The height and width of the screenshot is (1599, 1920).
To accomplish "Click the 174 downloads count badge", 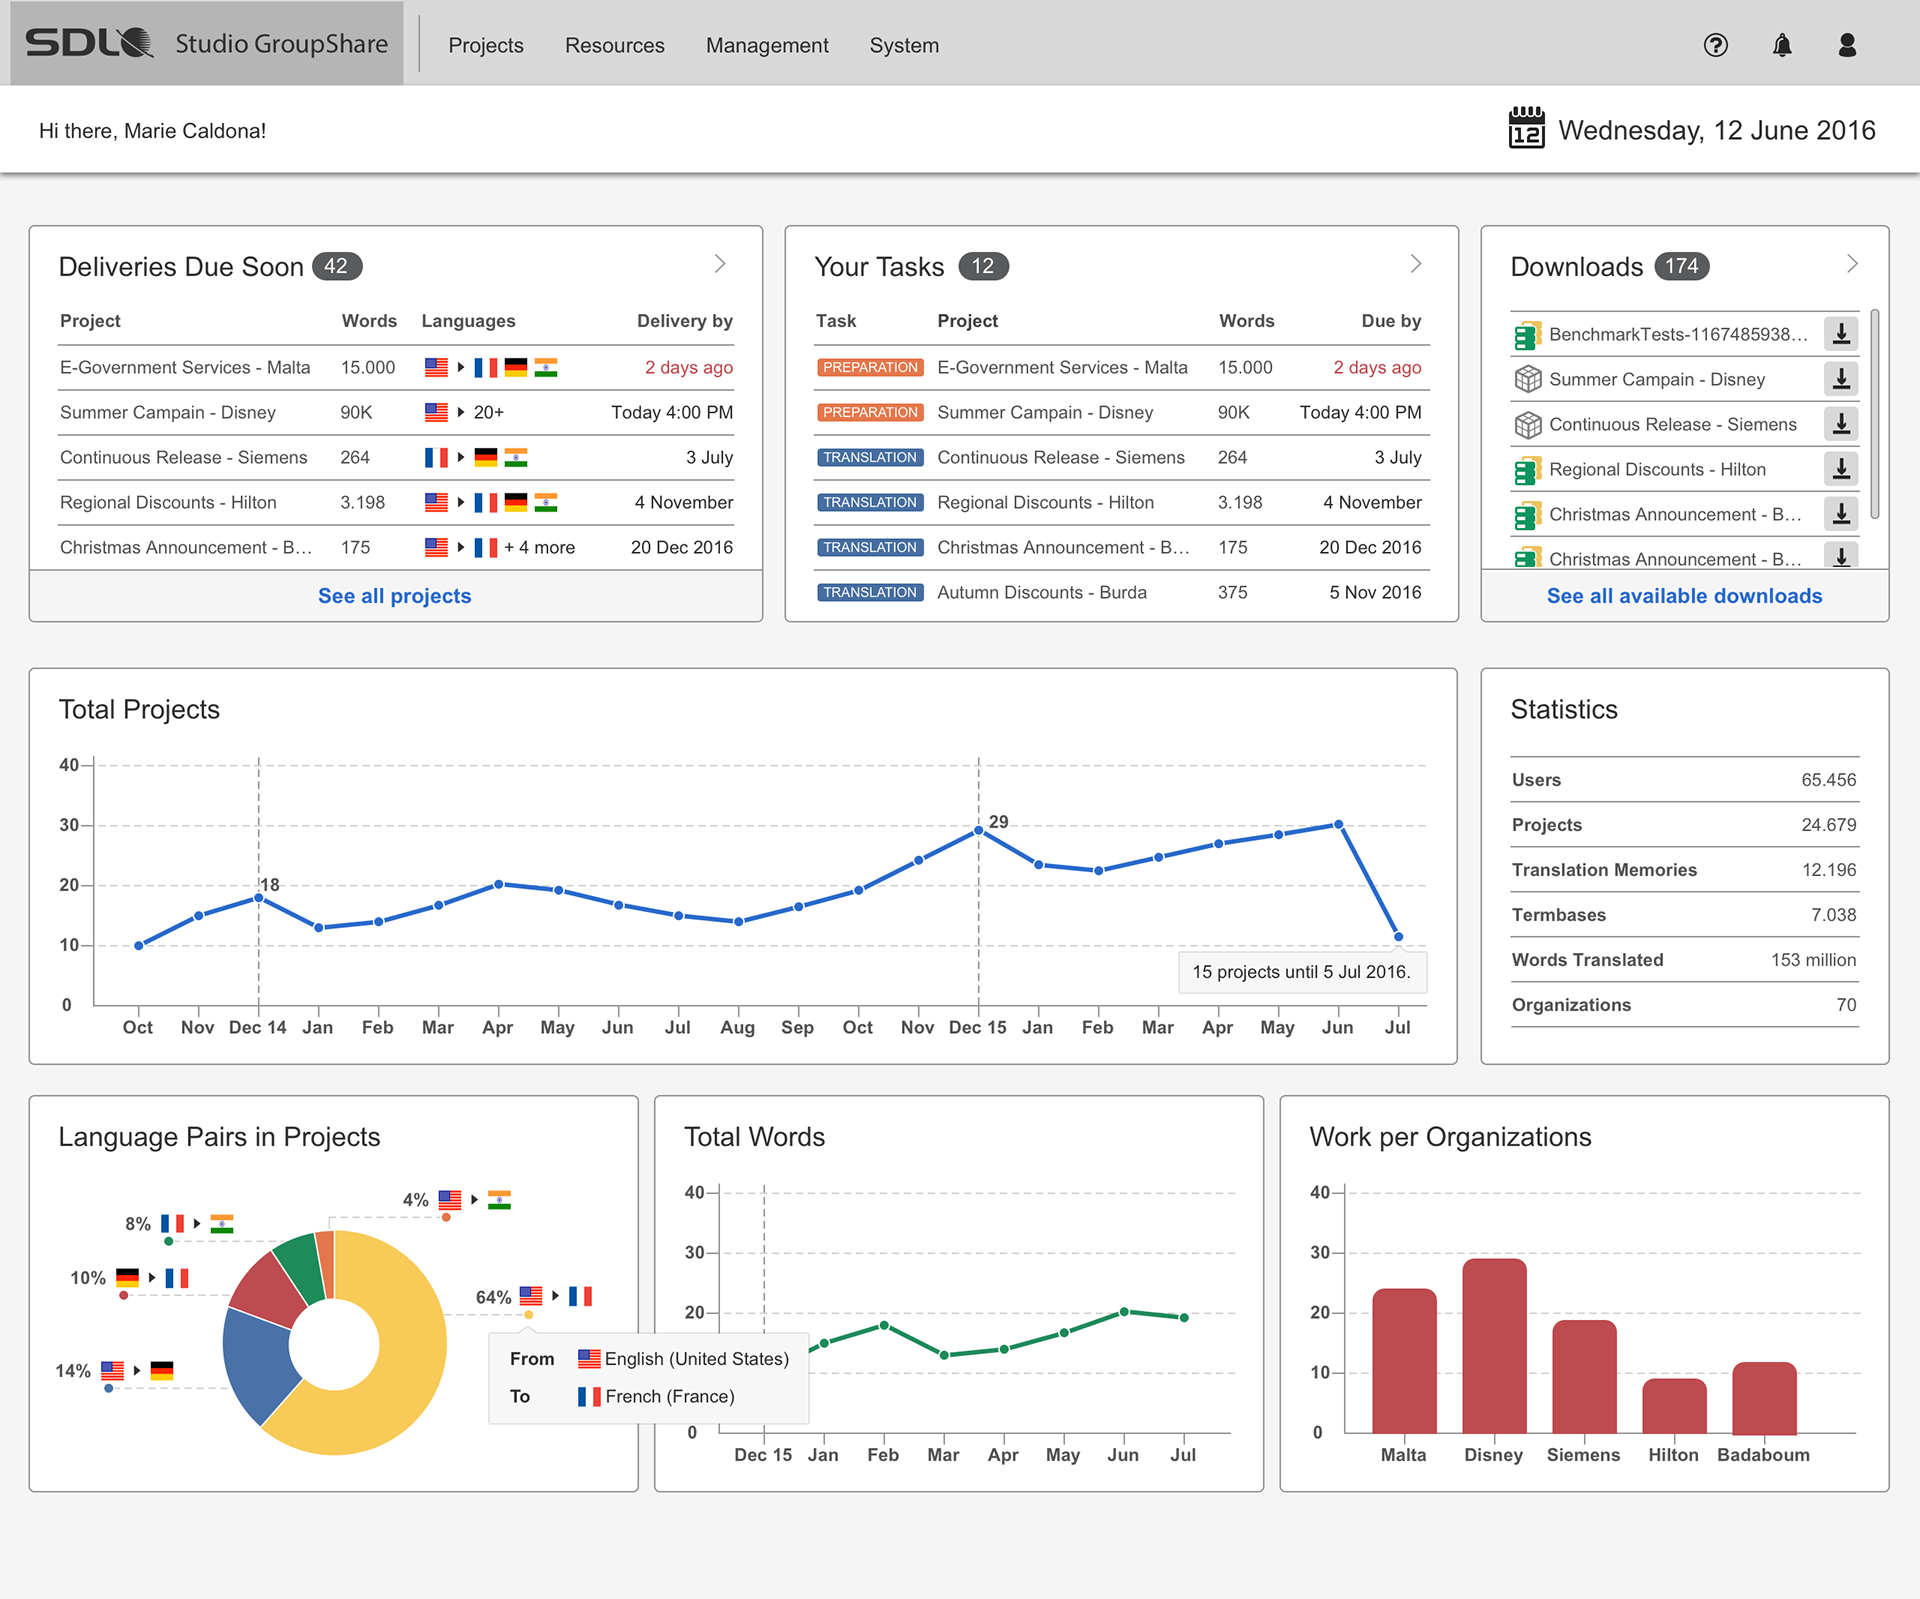I will (x=1681, y=266).
